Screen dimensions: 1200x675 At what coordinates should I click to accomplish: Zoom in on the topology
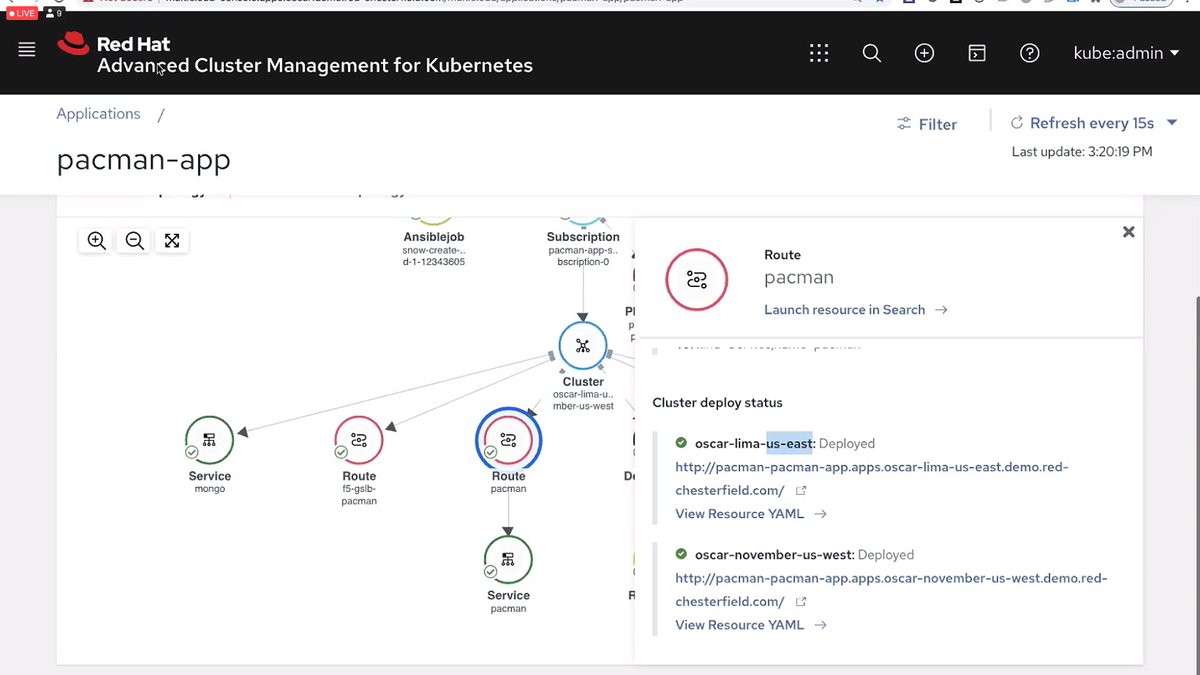97,240
